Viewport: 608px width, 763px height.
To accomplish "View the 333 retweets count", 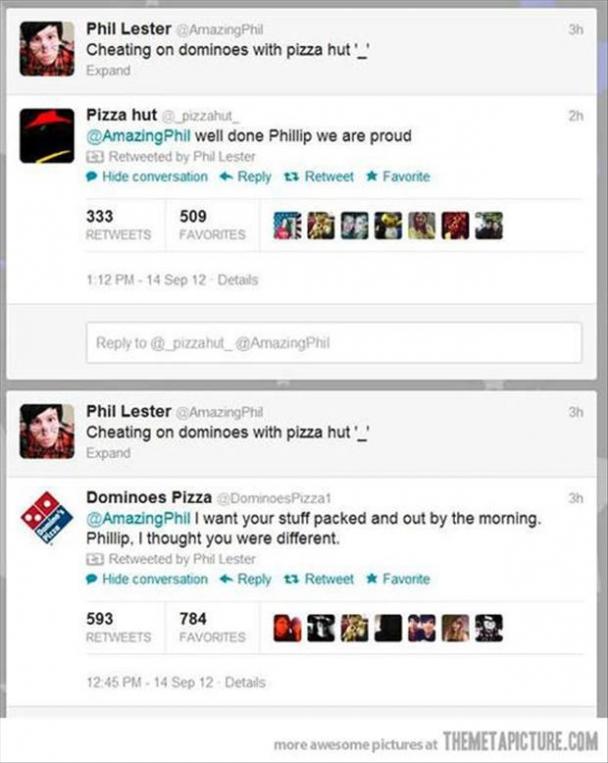I will point(118,225).
